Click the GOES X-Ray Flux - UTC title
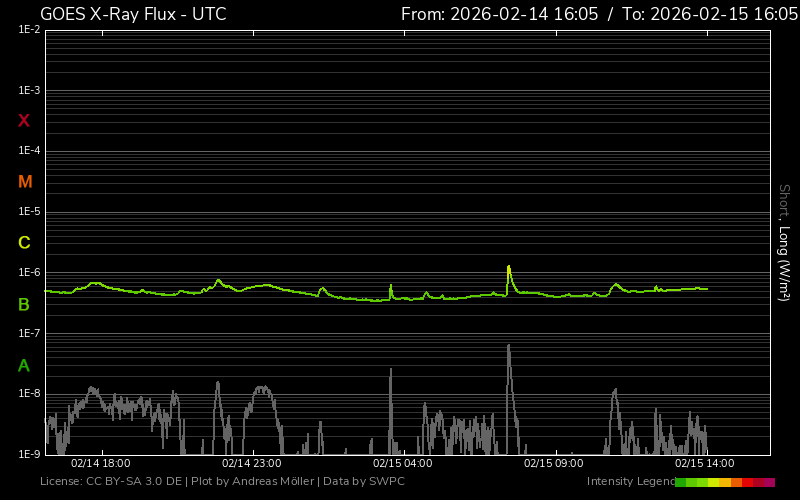Image resolution: width=800 pixels, height=500 pixels. (x=133, y=14)
